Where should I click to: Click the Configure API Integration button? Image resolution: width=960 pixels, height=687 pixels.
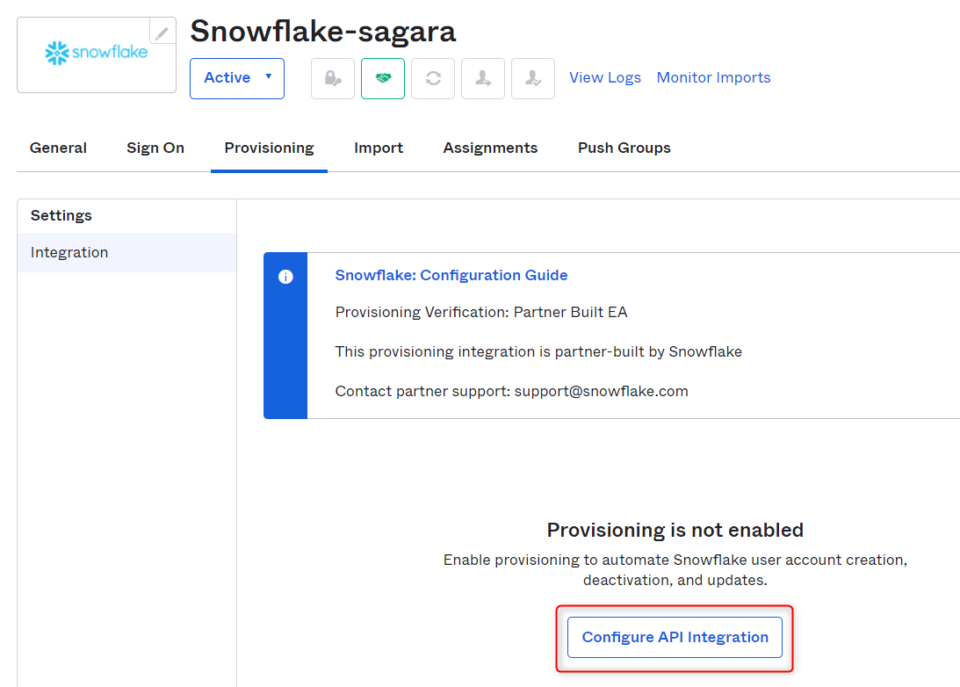pyautogui.click(x=674, y=637)
